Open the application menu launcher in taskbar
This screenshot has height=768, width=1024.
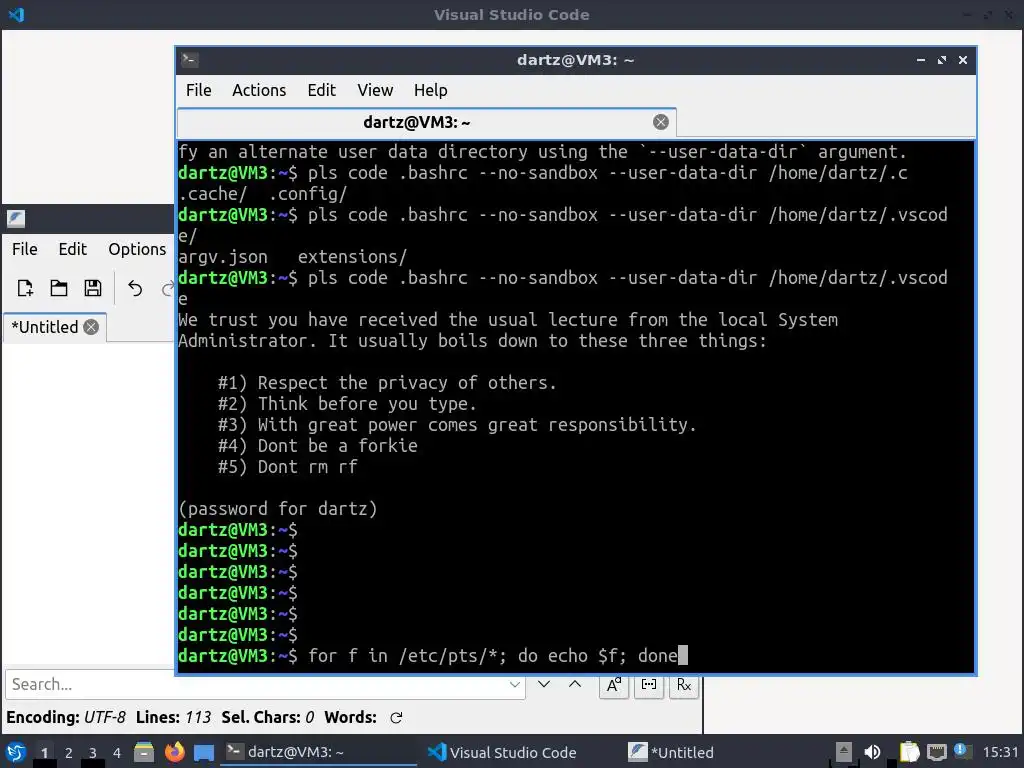[x=16, y=752]
